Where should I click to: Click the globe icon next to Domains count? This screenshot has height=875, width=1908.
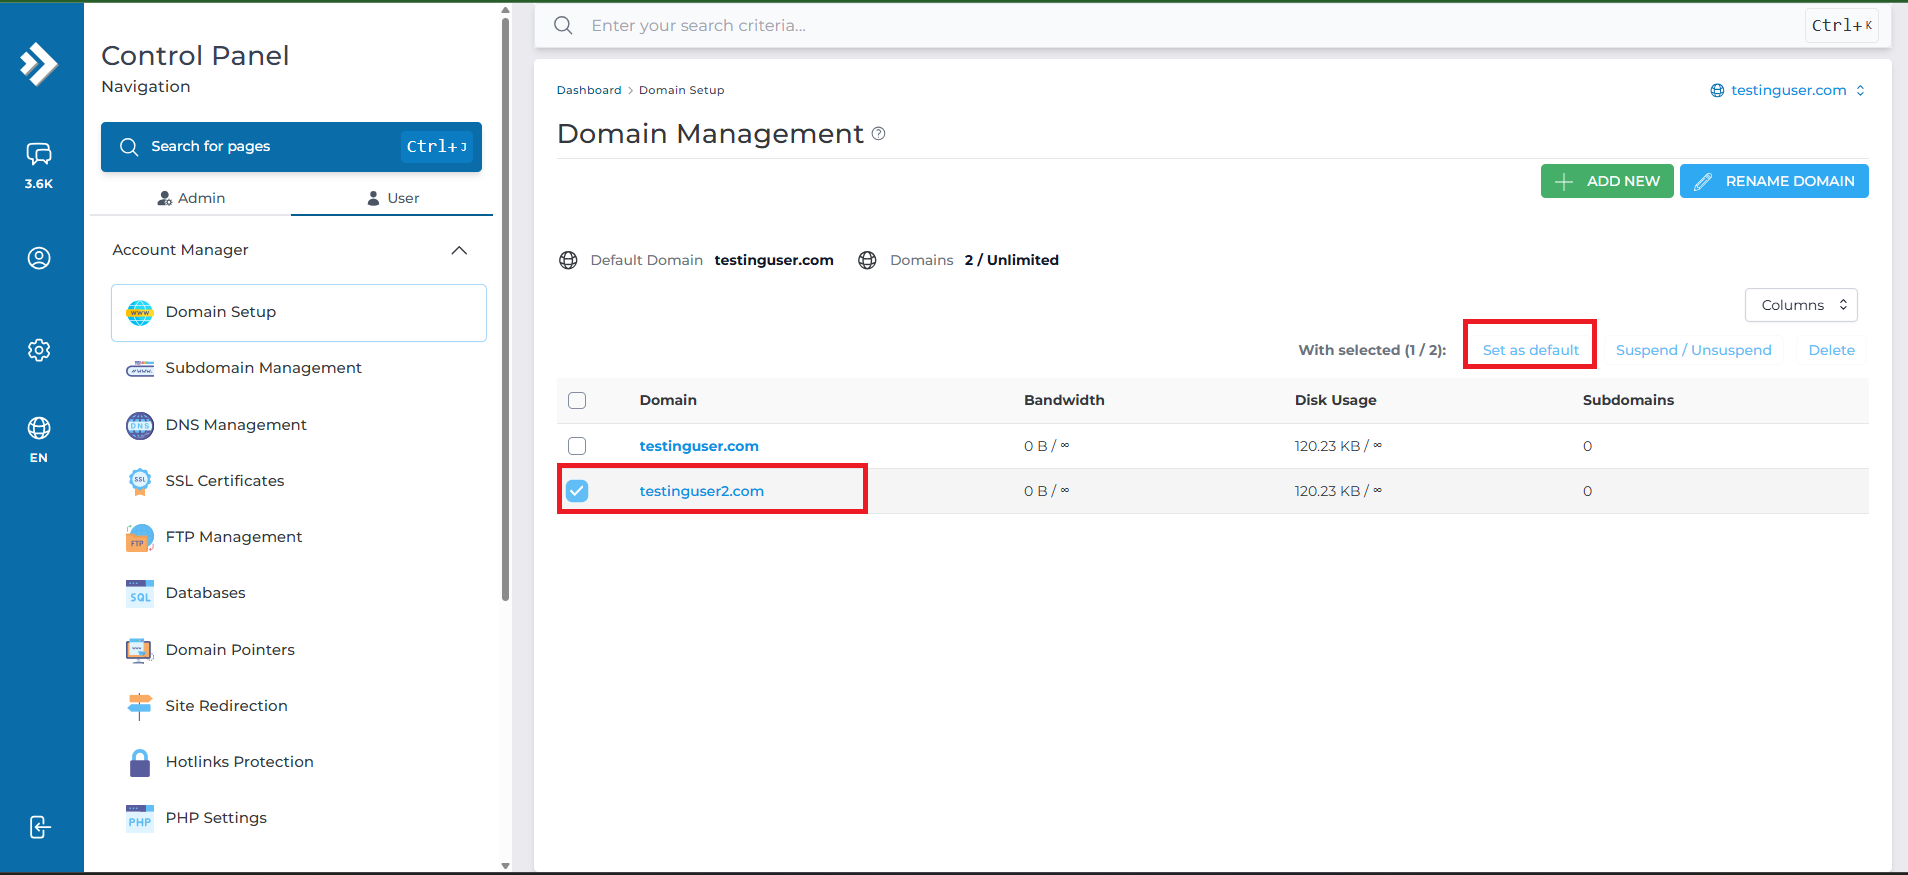(867, 260)
